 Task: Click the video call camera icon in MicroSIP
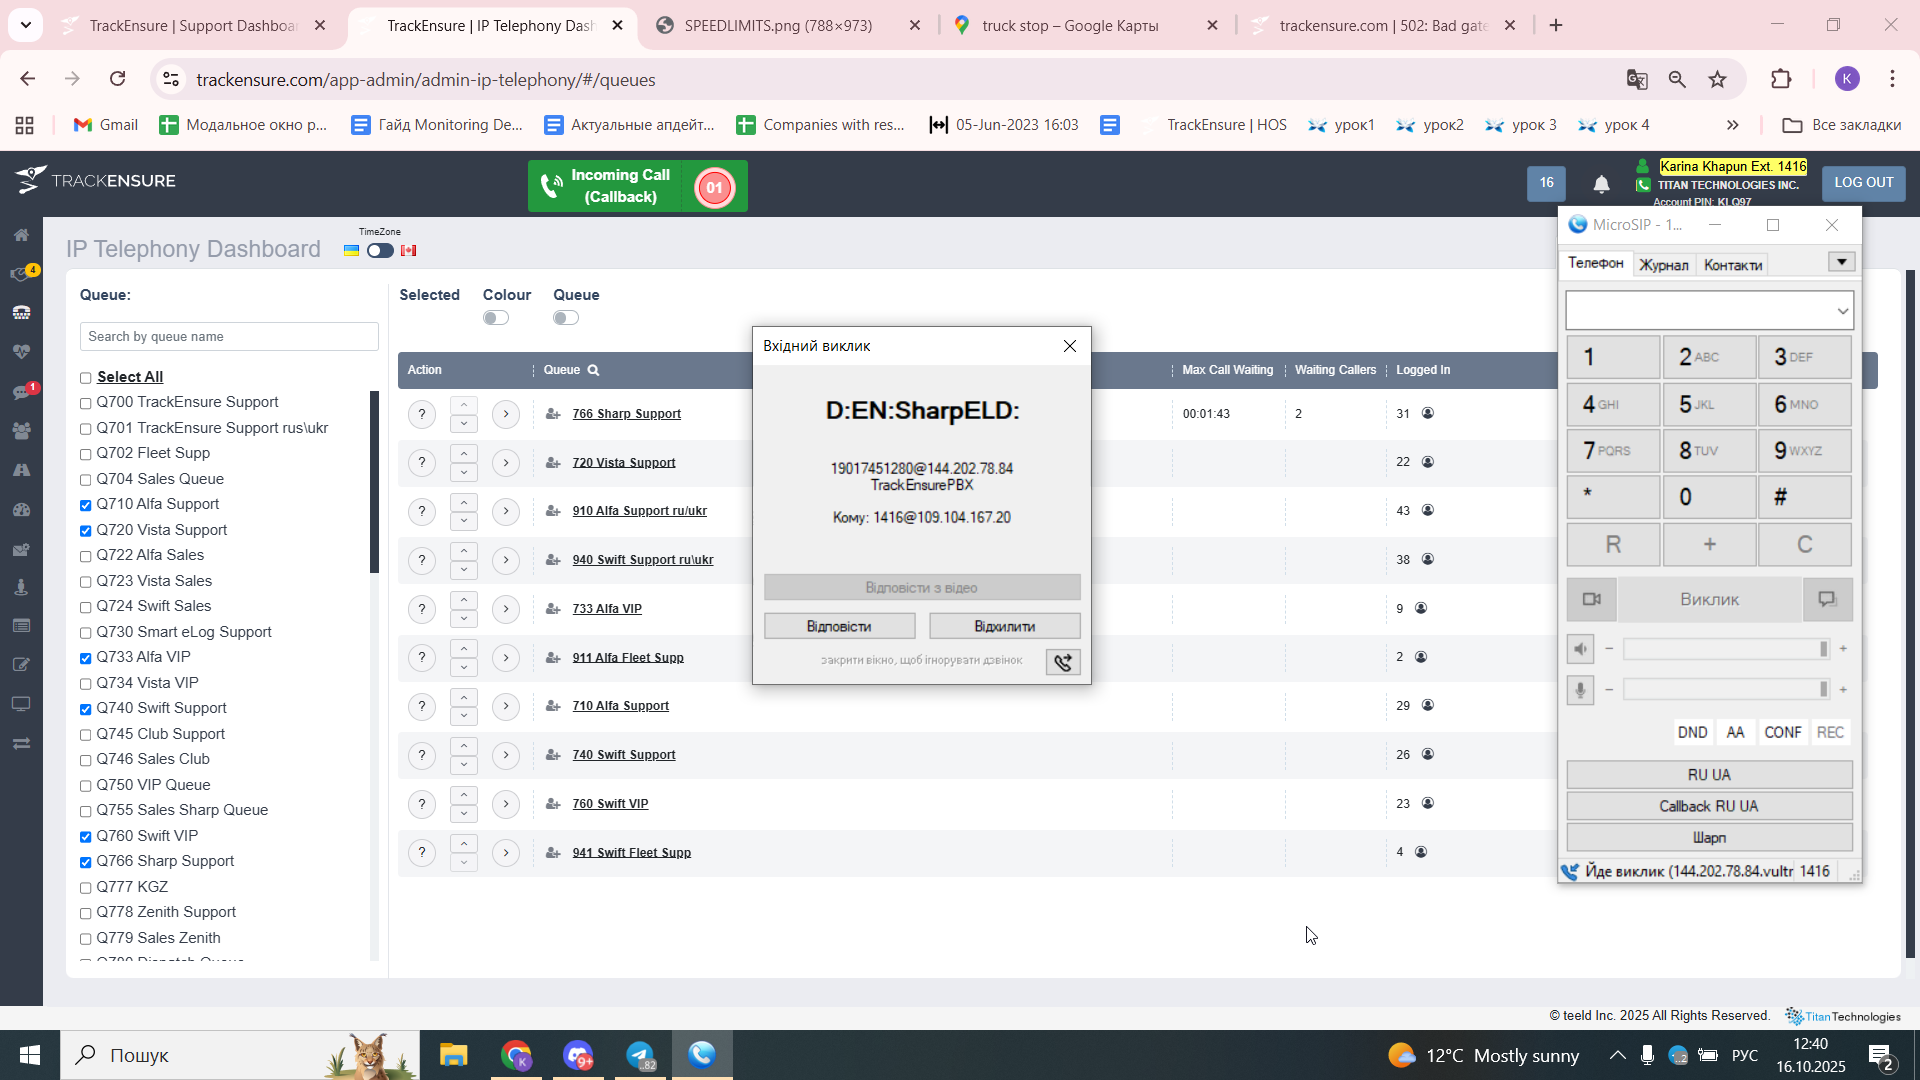click(x=1591, y=599)
